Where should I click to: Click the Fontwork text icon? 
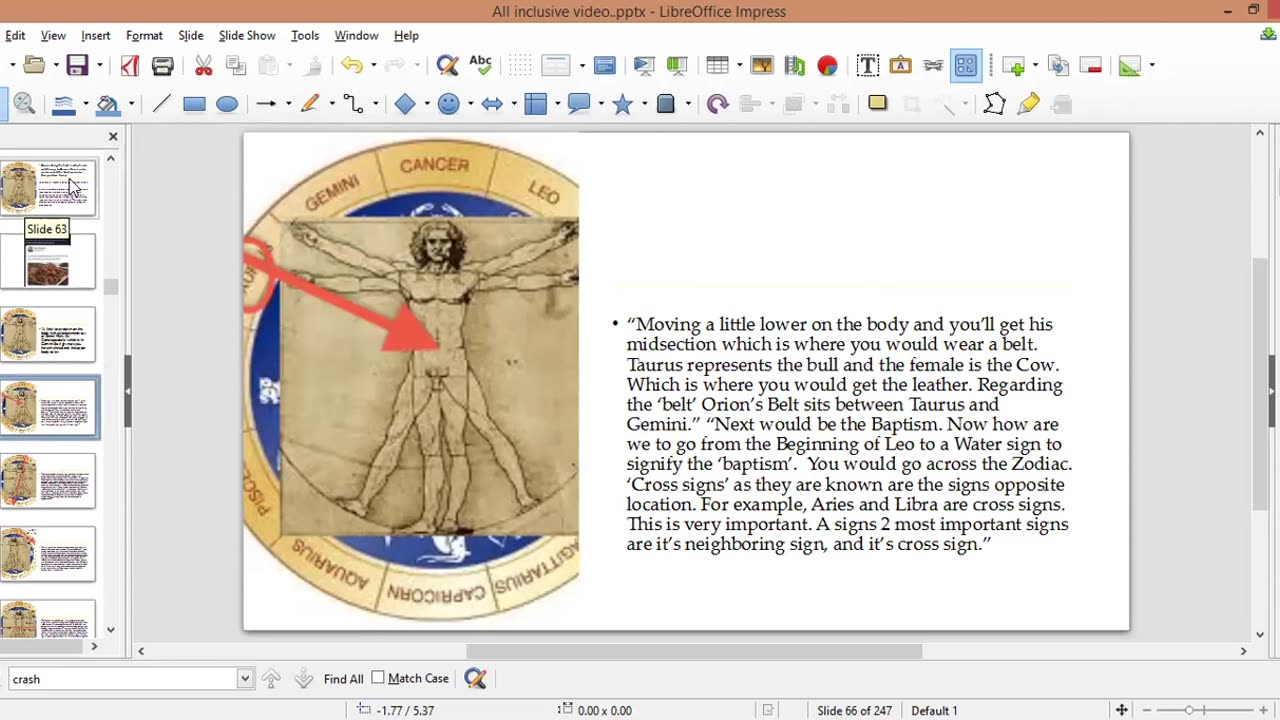tap(900, 66)
